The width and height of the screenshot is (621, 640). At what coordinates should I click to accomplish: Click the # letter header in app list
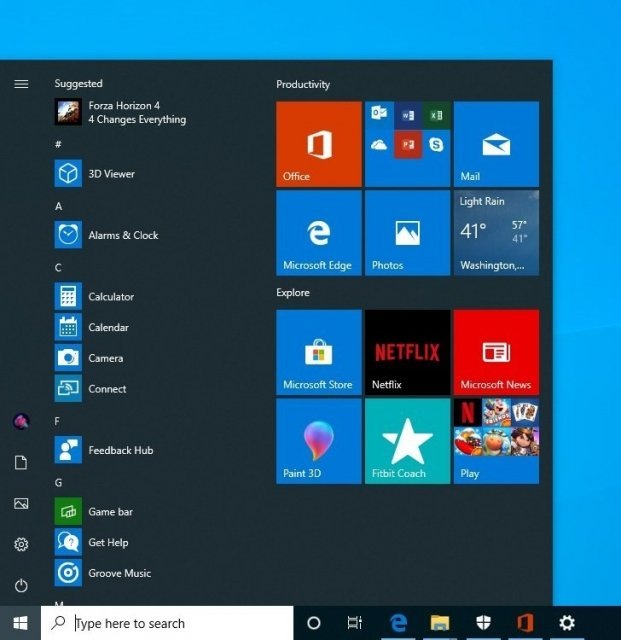coord(58,144)
